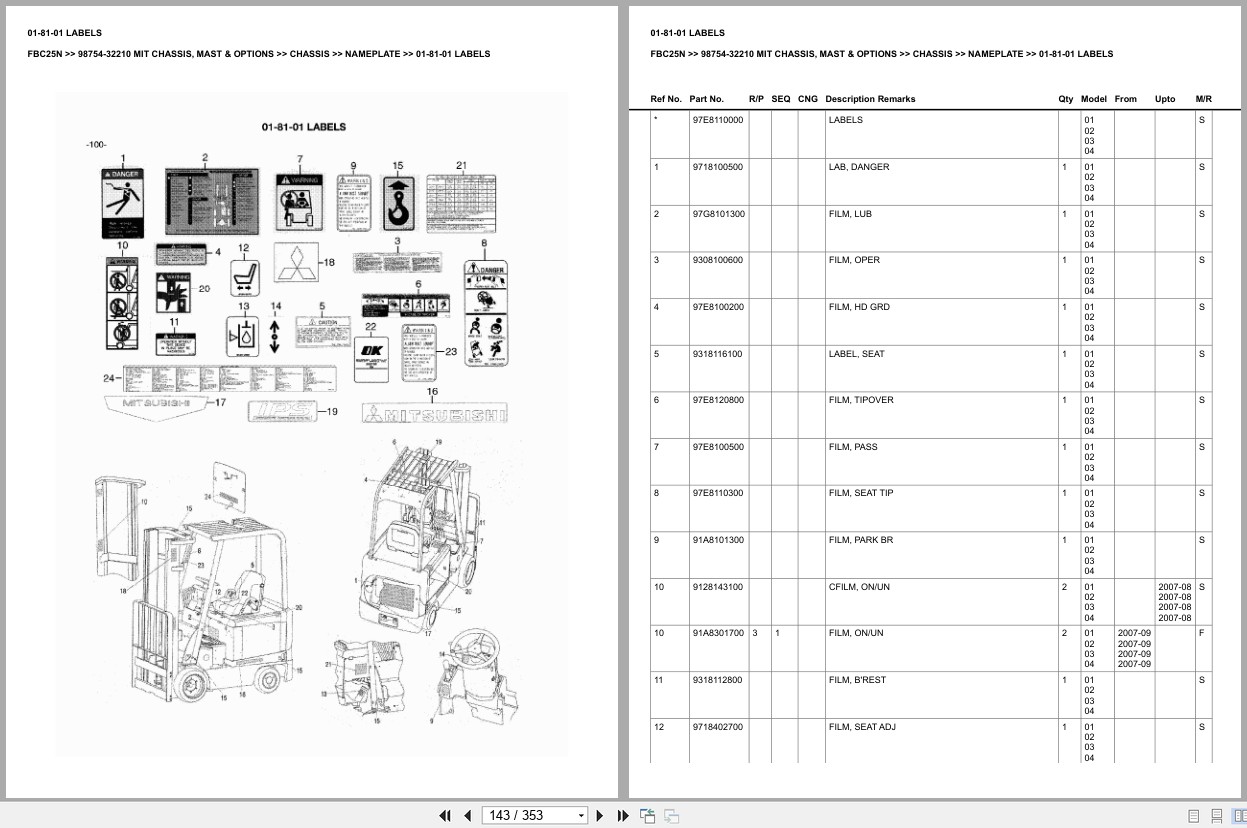Click part number 9308100600
This screenshot has width=1247, height=828.
716,260
